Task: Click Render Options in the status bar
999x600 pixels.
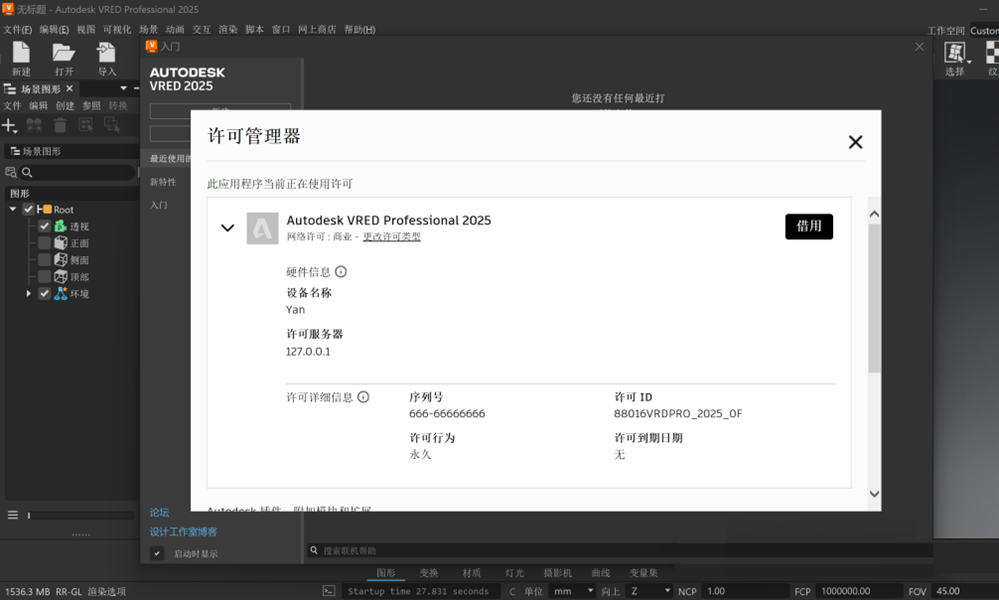Action: (106, 592)
